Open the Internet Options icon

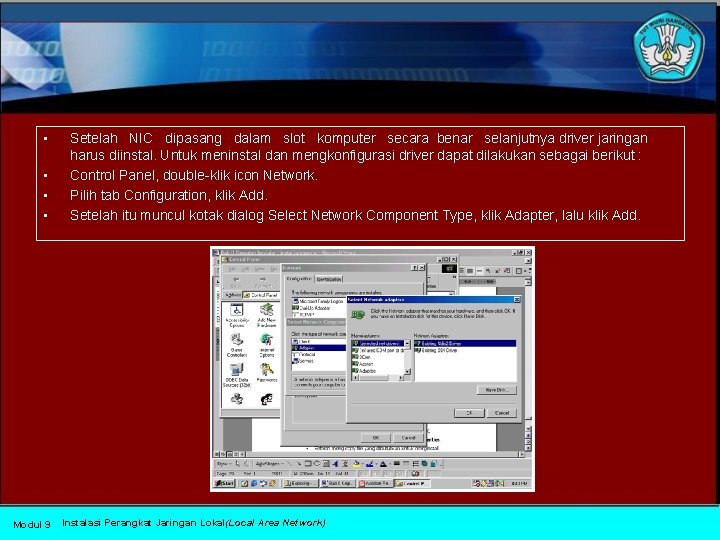pos(267,345)
